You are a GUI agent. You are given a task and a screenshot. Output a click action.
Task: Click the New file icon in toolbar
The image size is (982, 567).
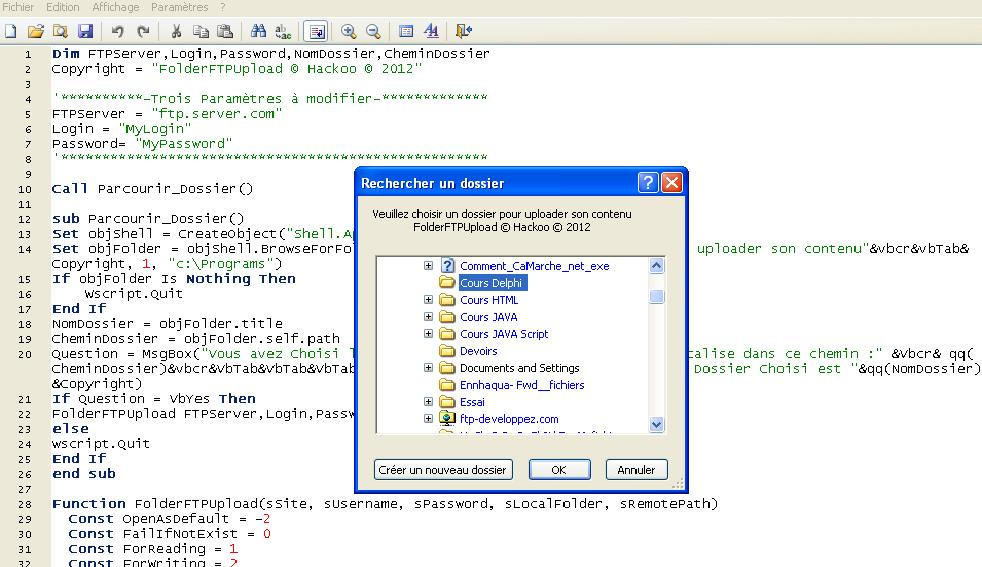tap(11, 31)
